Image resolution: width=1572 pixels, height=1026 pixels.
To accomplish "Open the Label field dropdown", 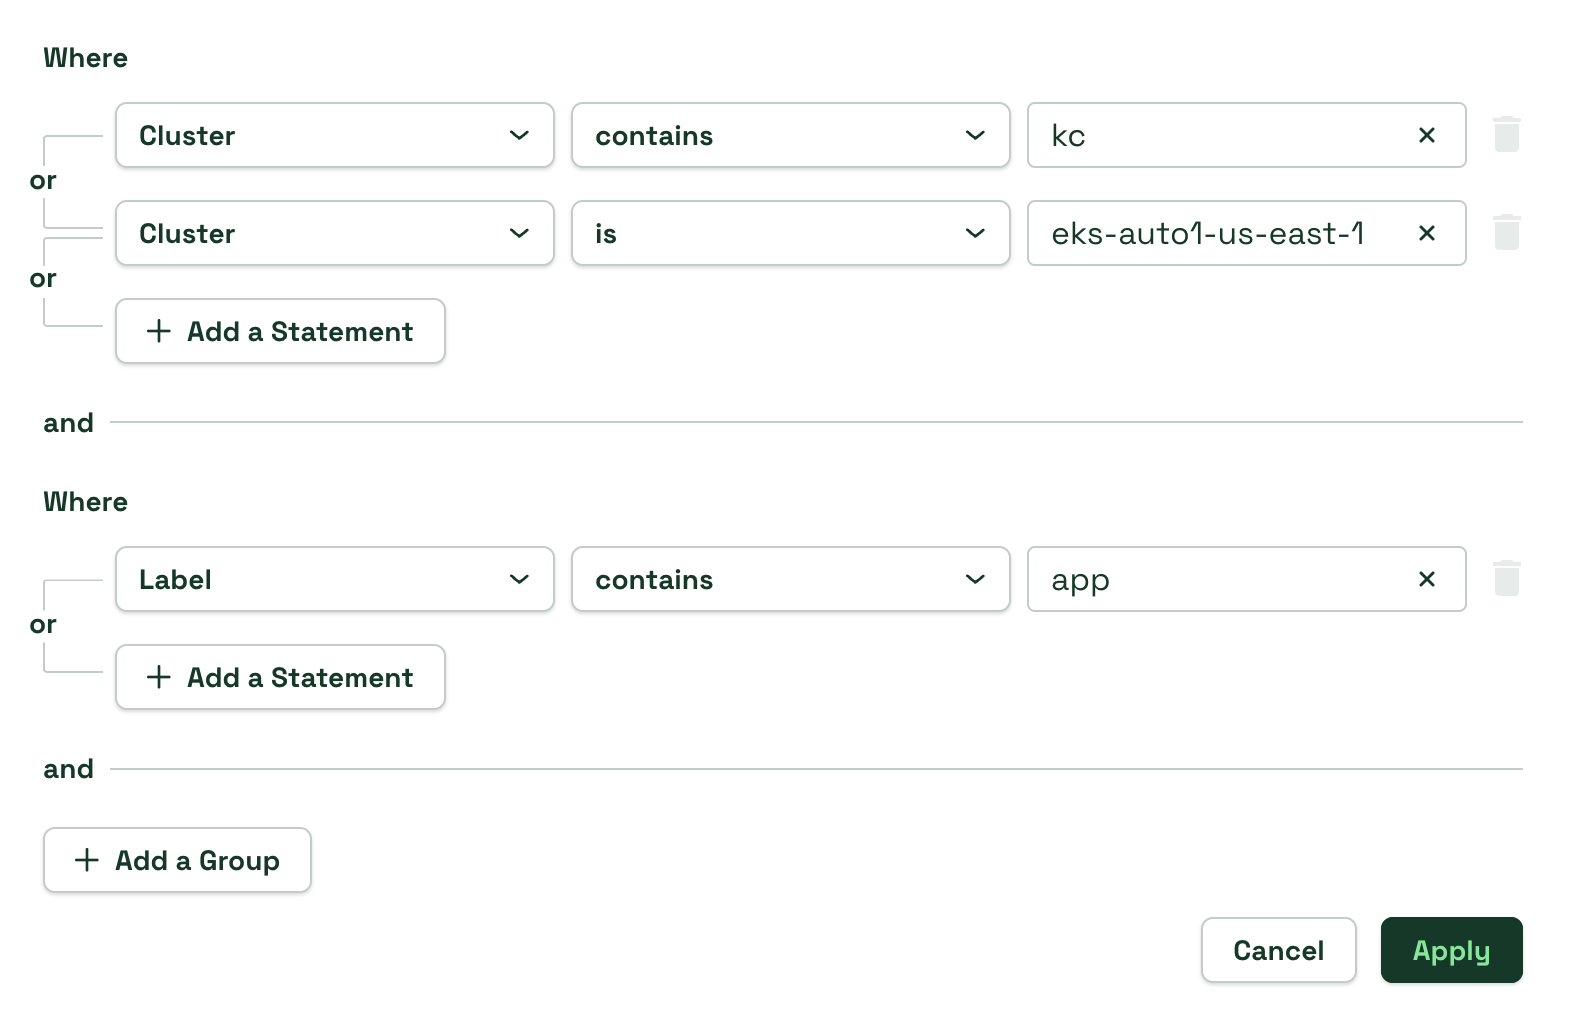I will (334, 579).
